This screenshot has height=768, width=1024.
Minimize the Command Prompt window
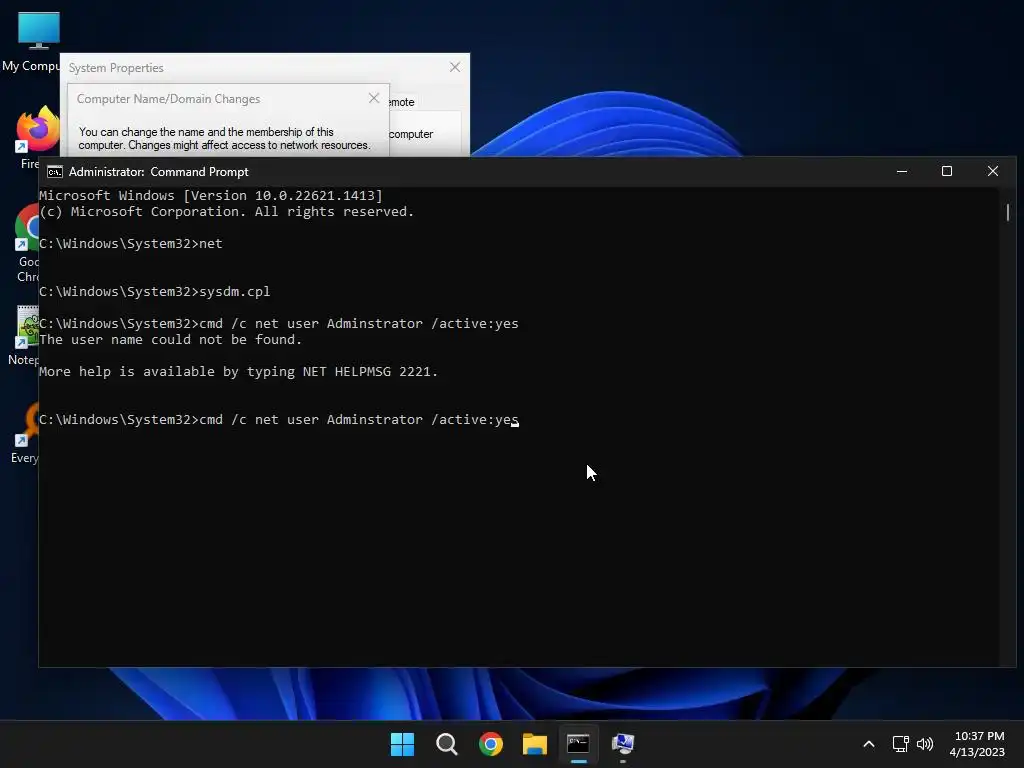coord(902,171)
